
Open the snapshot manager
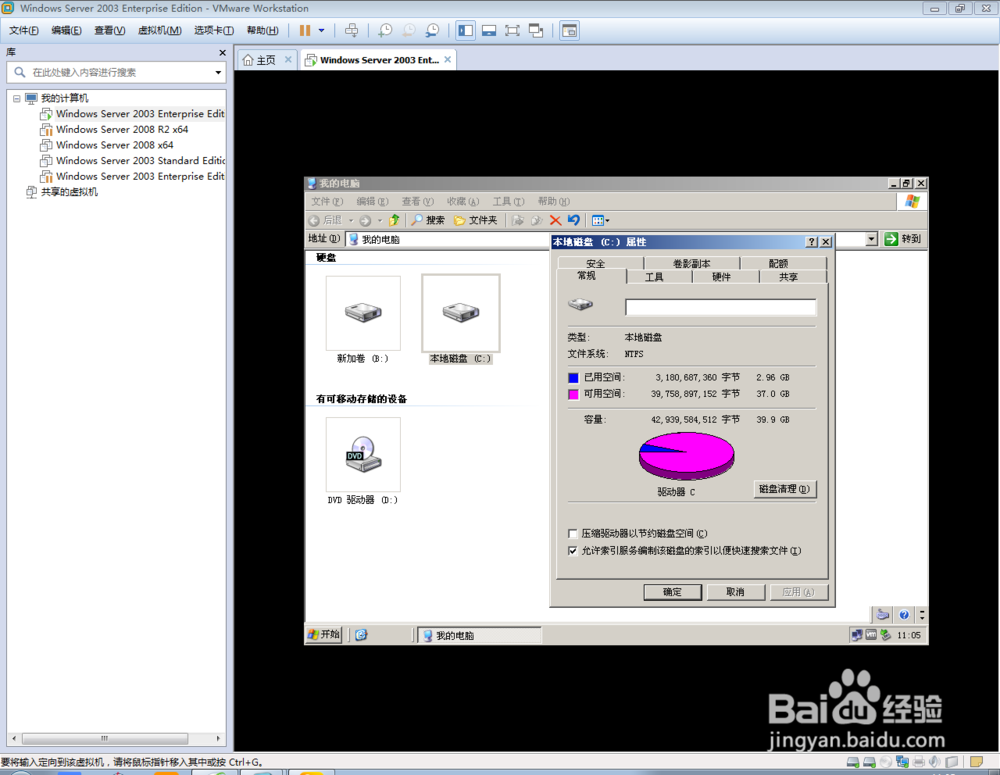[x=432, y=31]
